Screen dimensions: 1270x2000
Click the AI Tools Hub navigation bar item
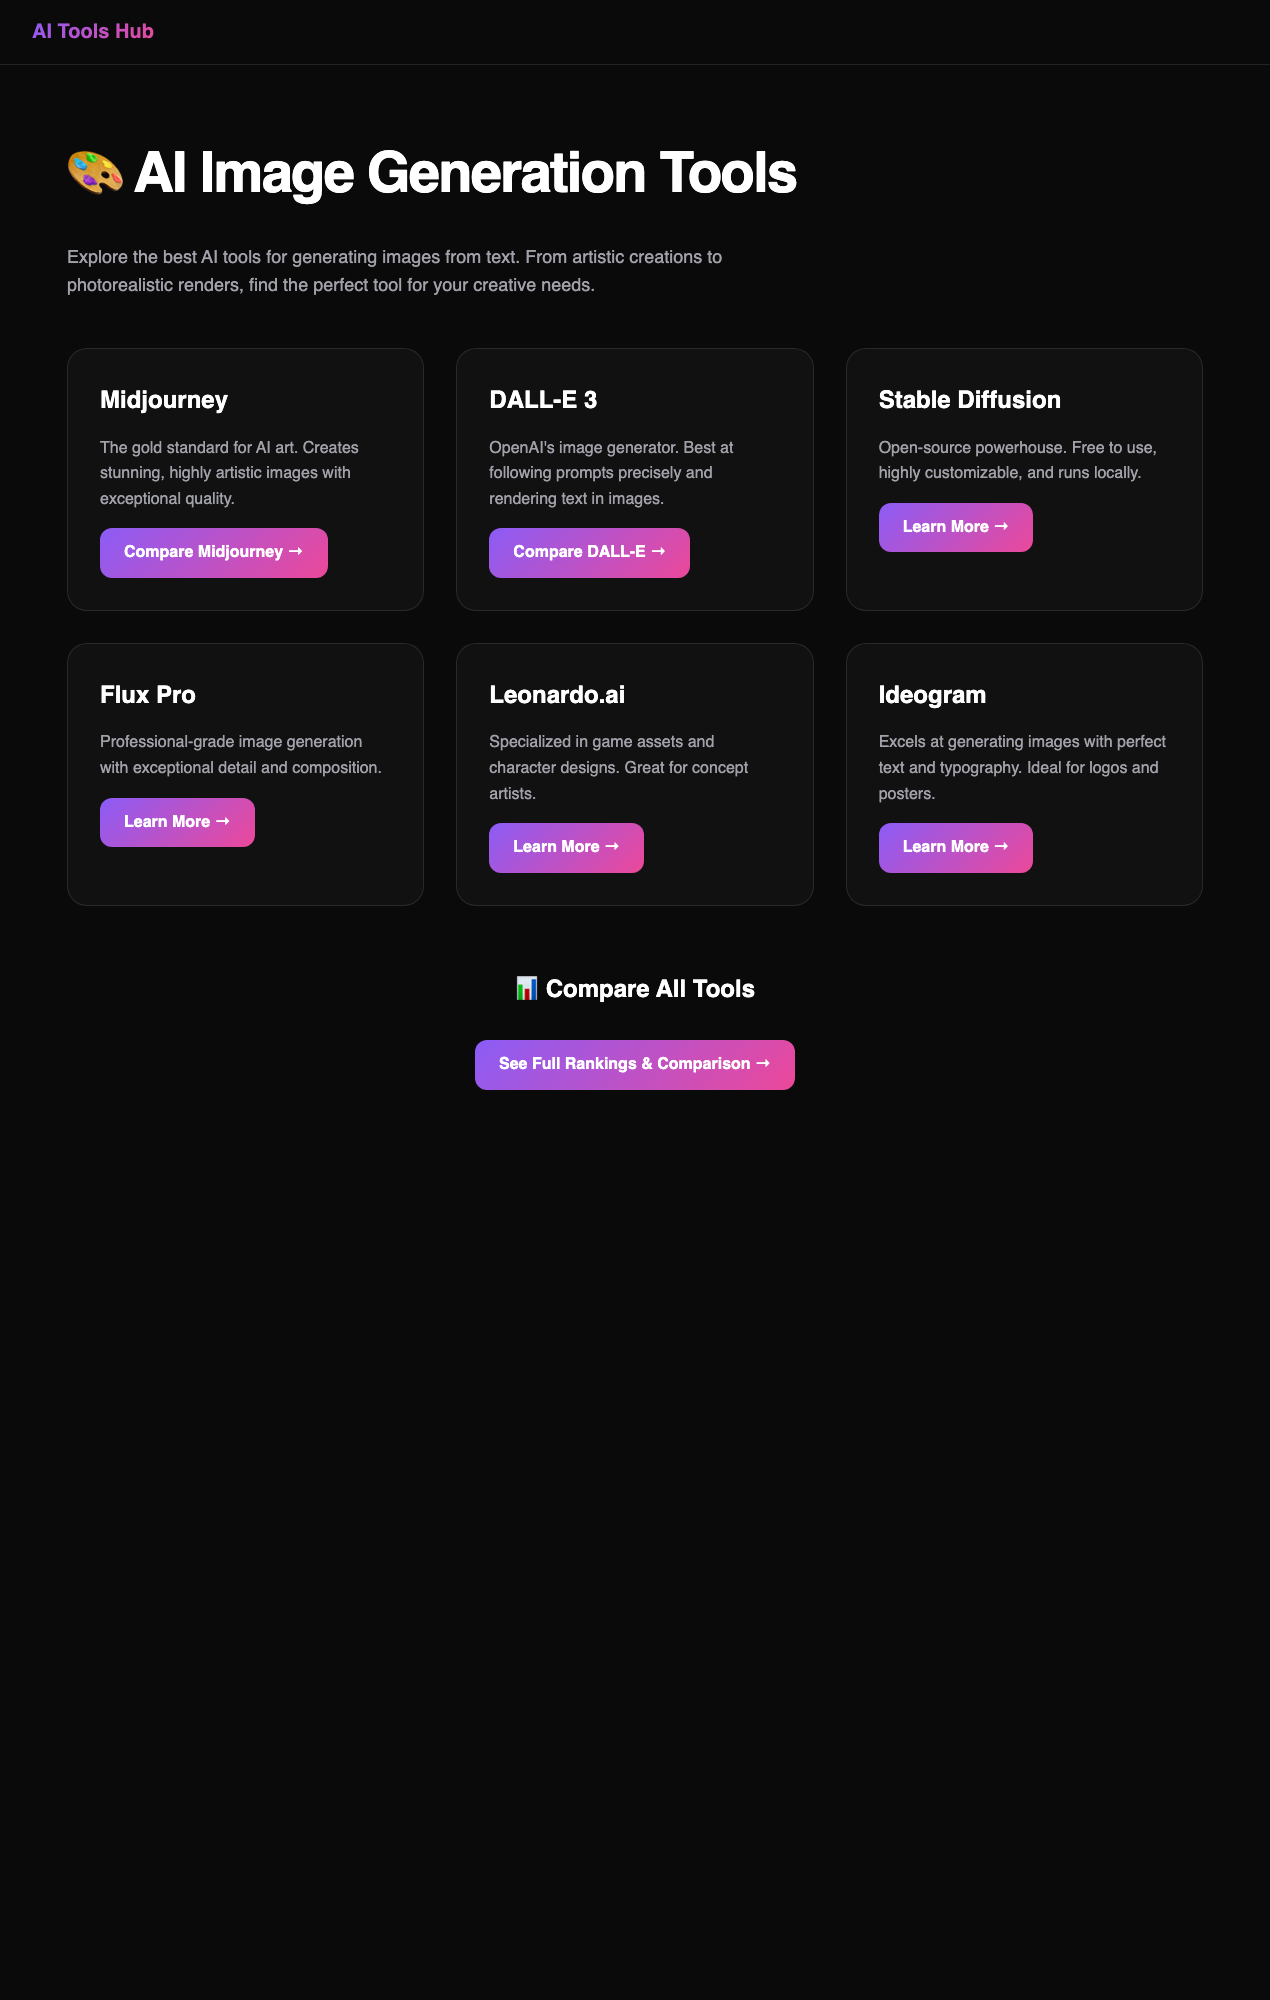pos(92,31)
